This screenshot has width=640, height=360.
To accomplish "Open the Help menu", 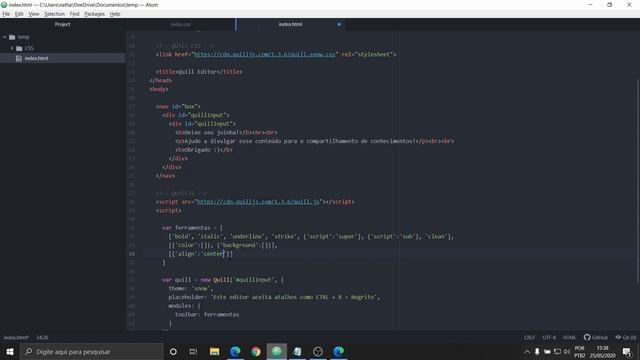I will [115, 14].
